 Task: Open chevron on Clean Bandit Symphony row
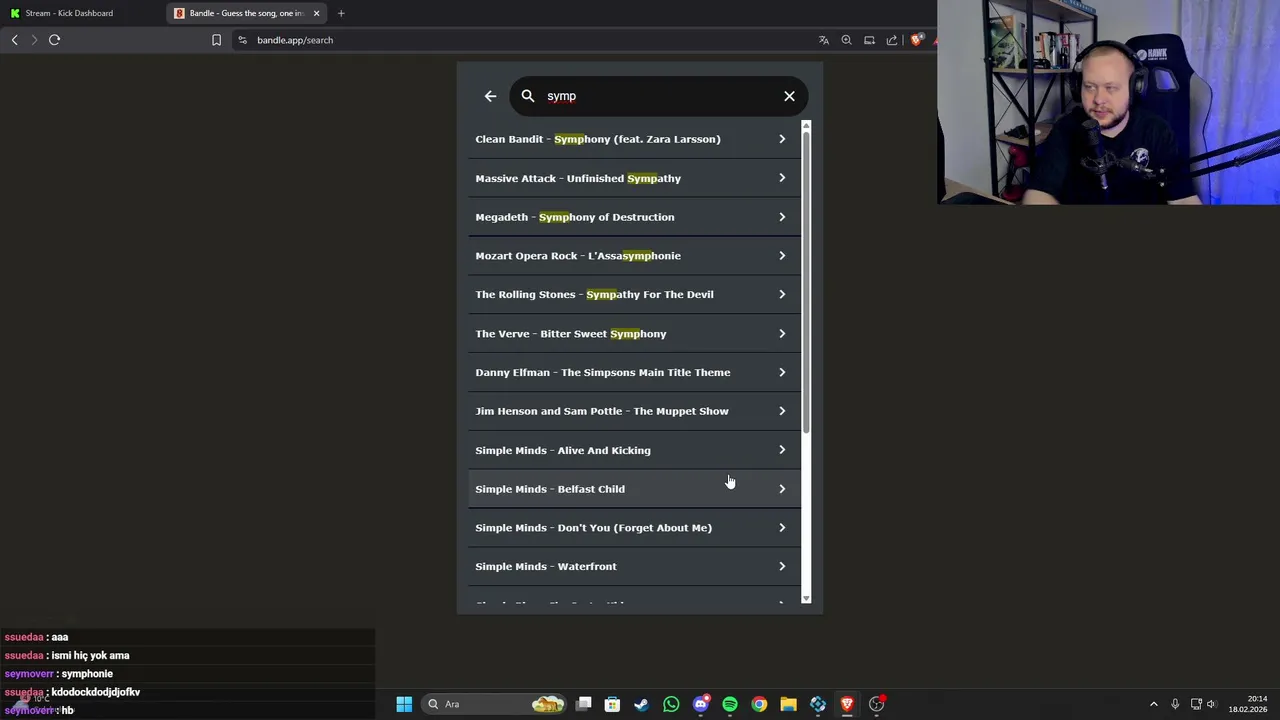pos(782,139)
